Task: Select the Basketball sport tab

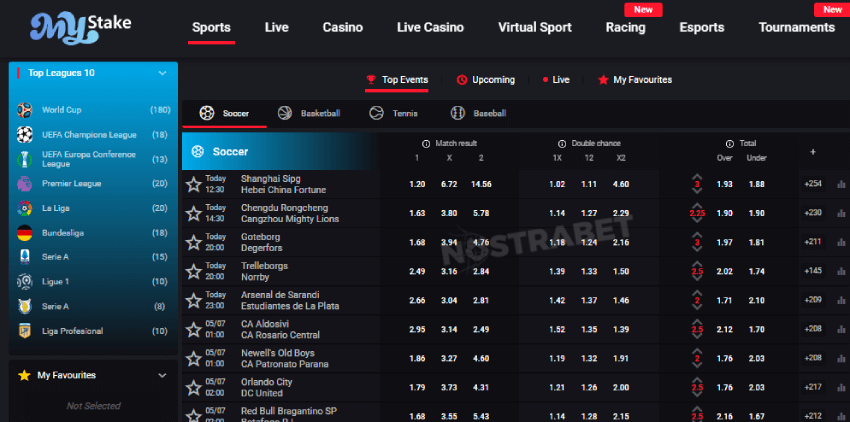Action: [x=309, y=113]
